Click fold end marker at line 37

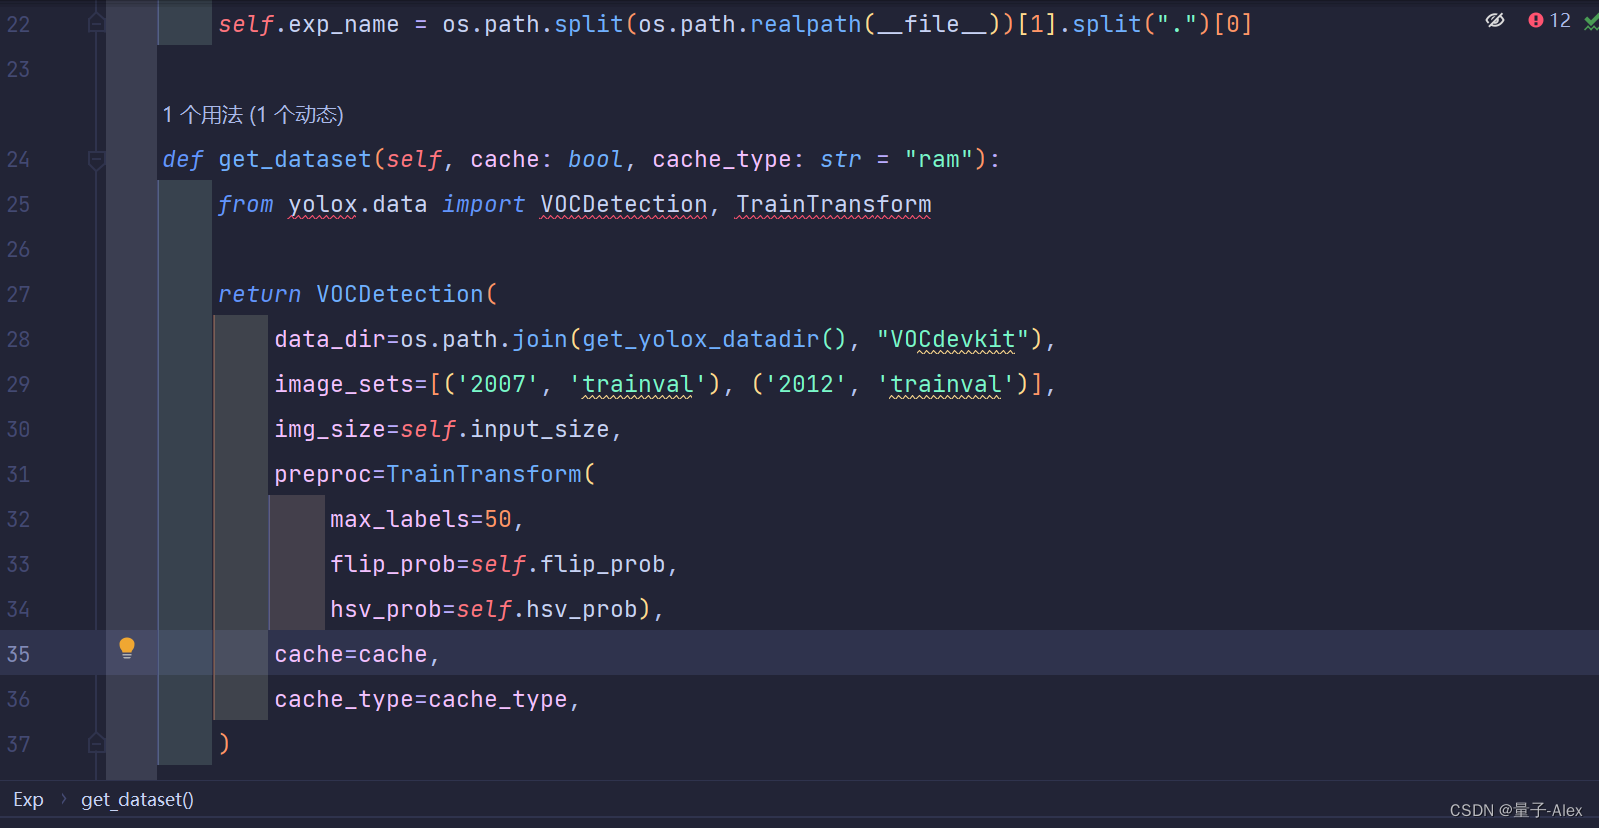[97, 743]
